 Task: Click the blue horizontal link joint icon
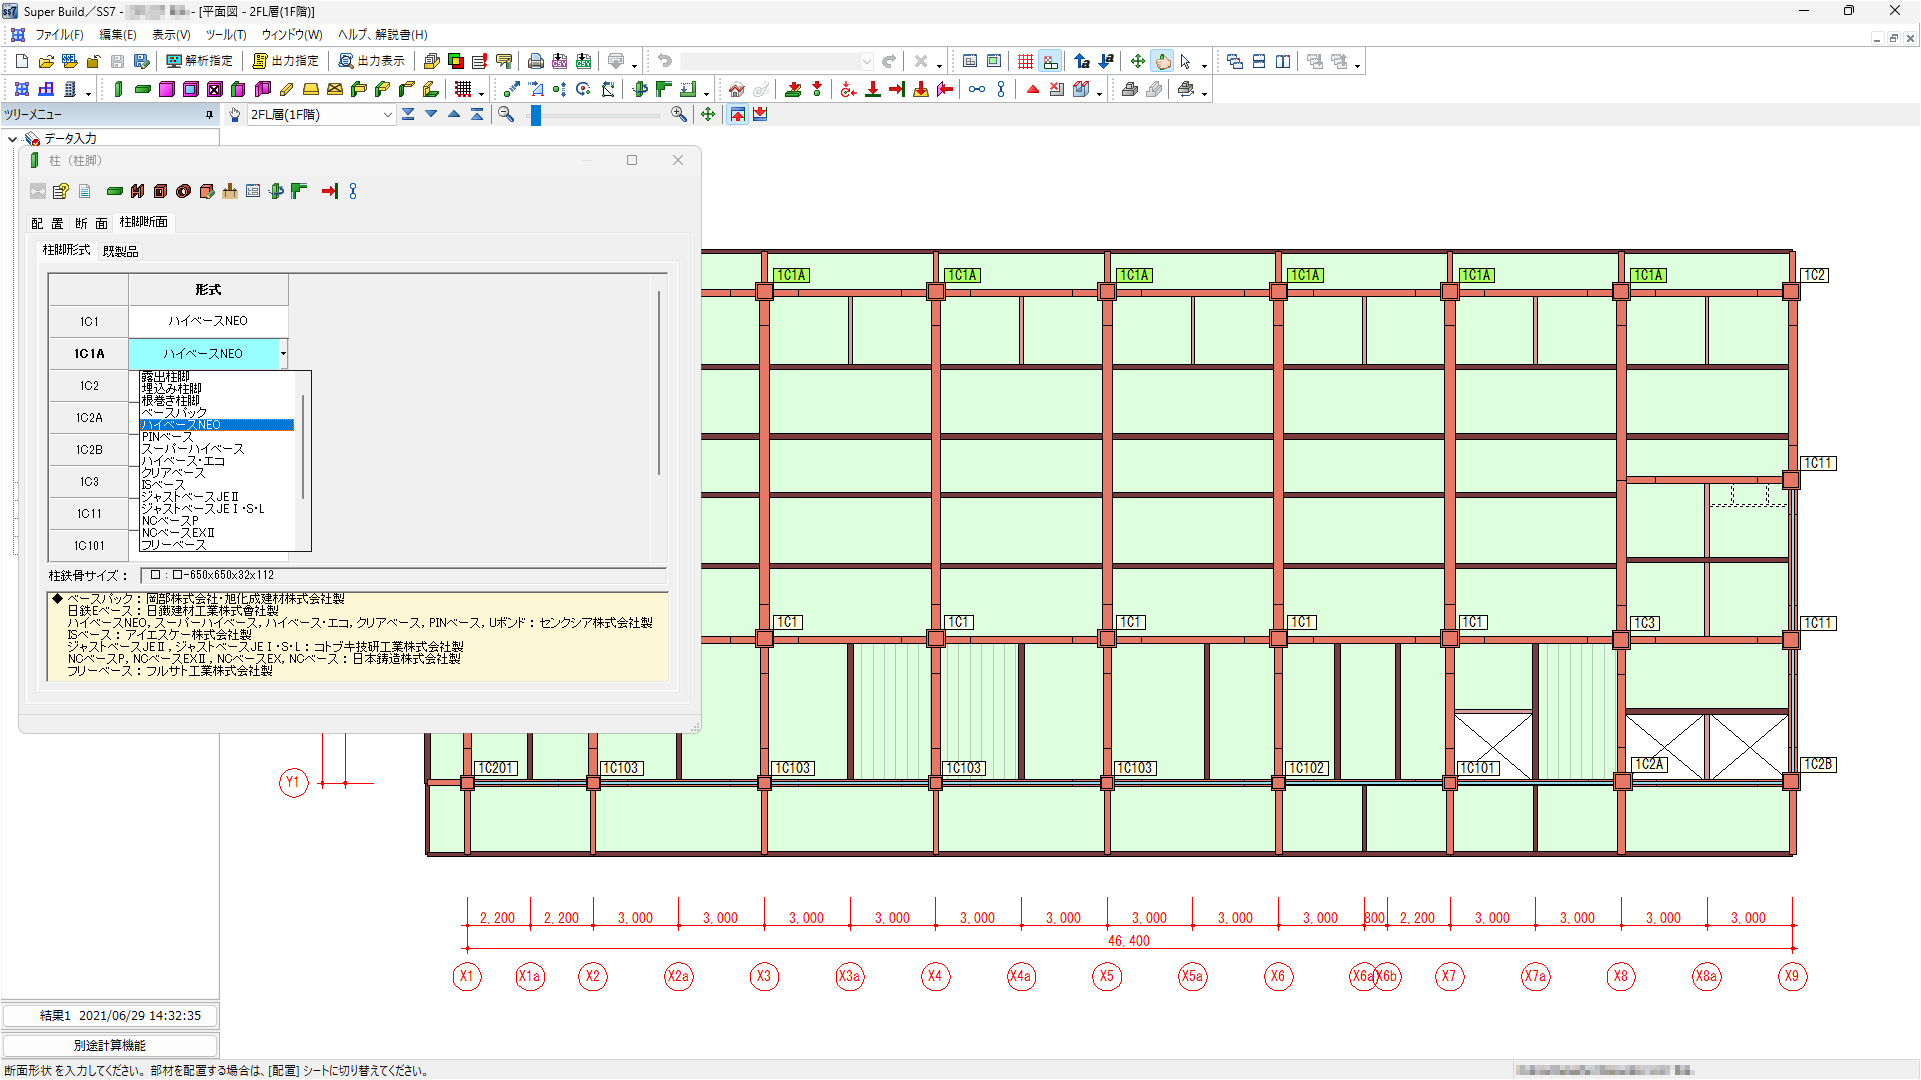977,89
